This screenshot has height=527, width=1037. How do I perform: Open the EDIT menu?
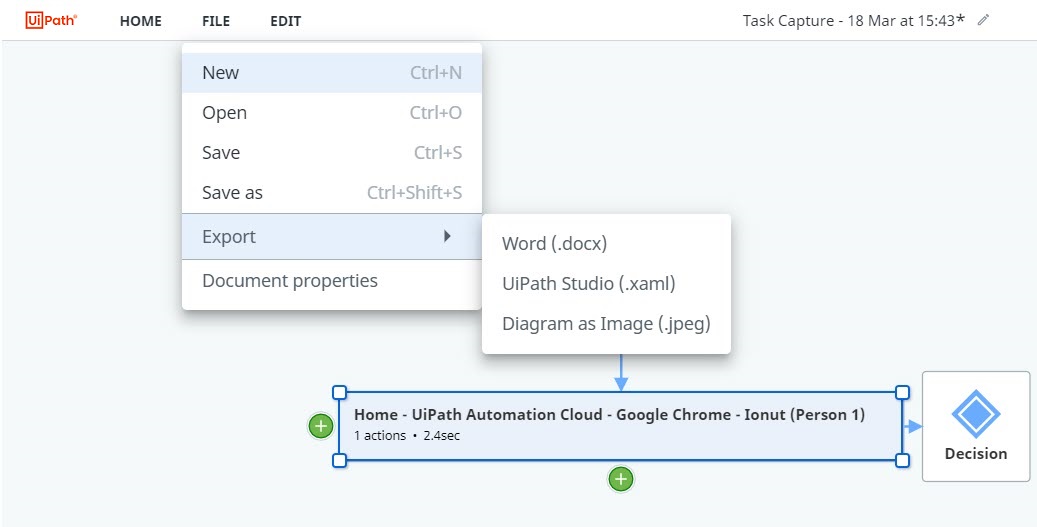click(285, 21)
